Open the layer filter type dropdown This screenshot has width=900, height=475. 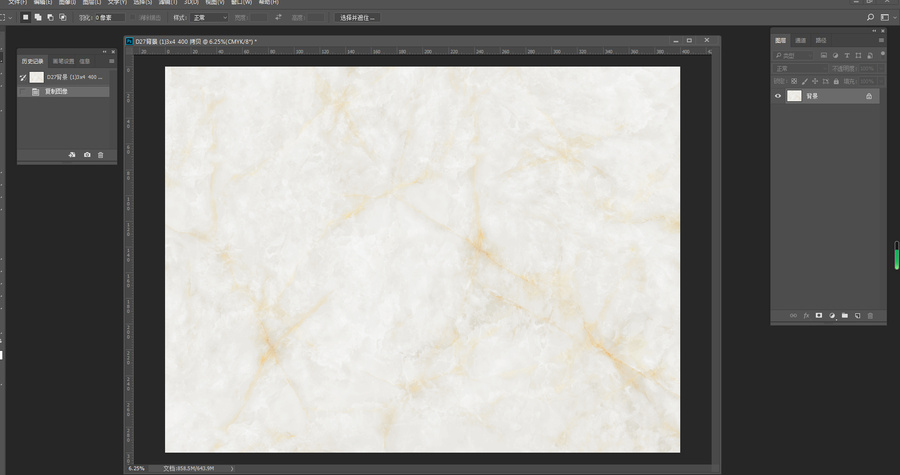pyautogui.click(x=794, y=56)
